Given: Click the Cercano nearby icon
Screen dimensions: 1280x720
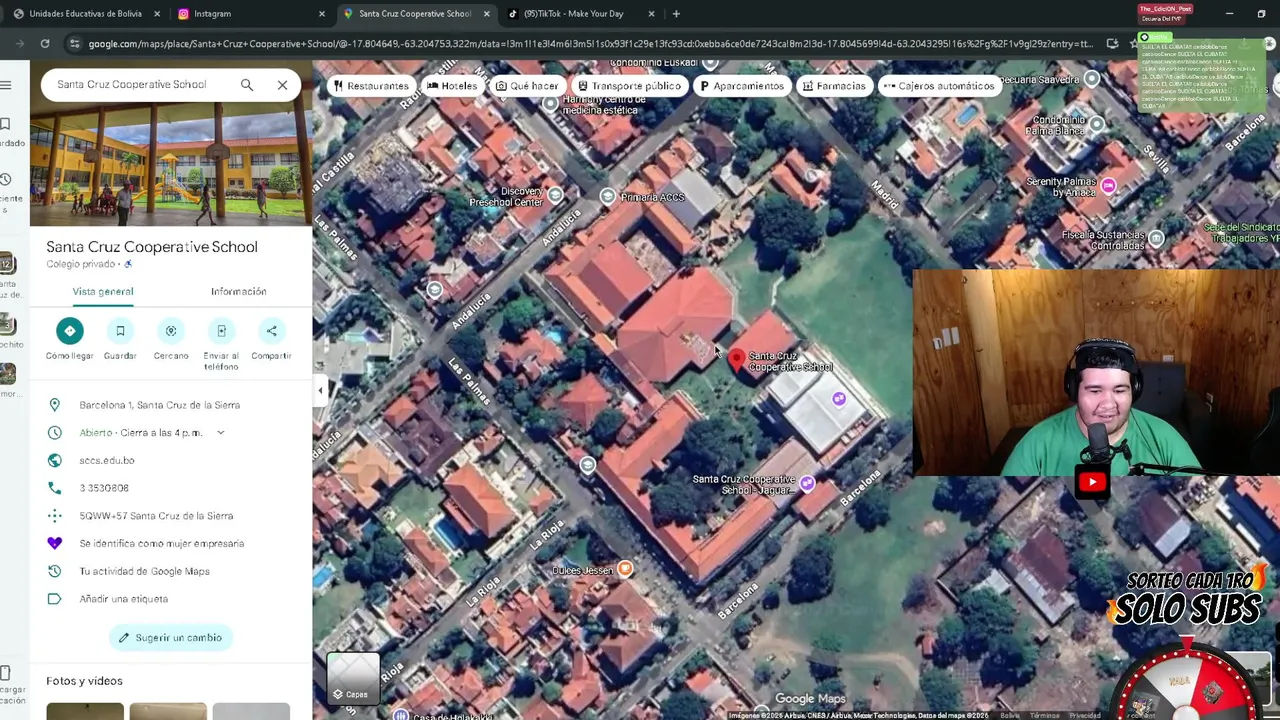Looking at the screenshot, I should click(x=171, y=331).
